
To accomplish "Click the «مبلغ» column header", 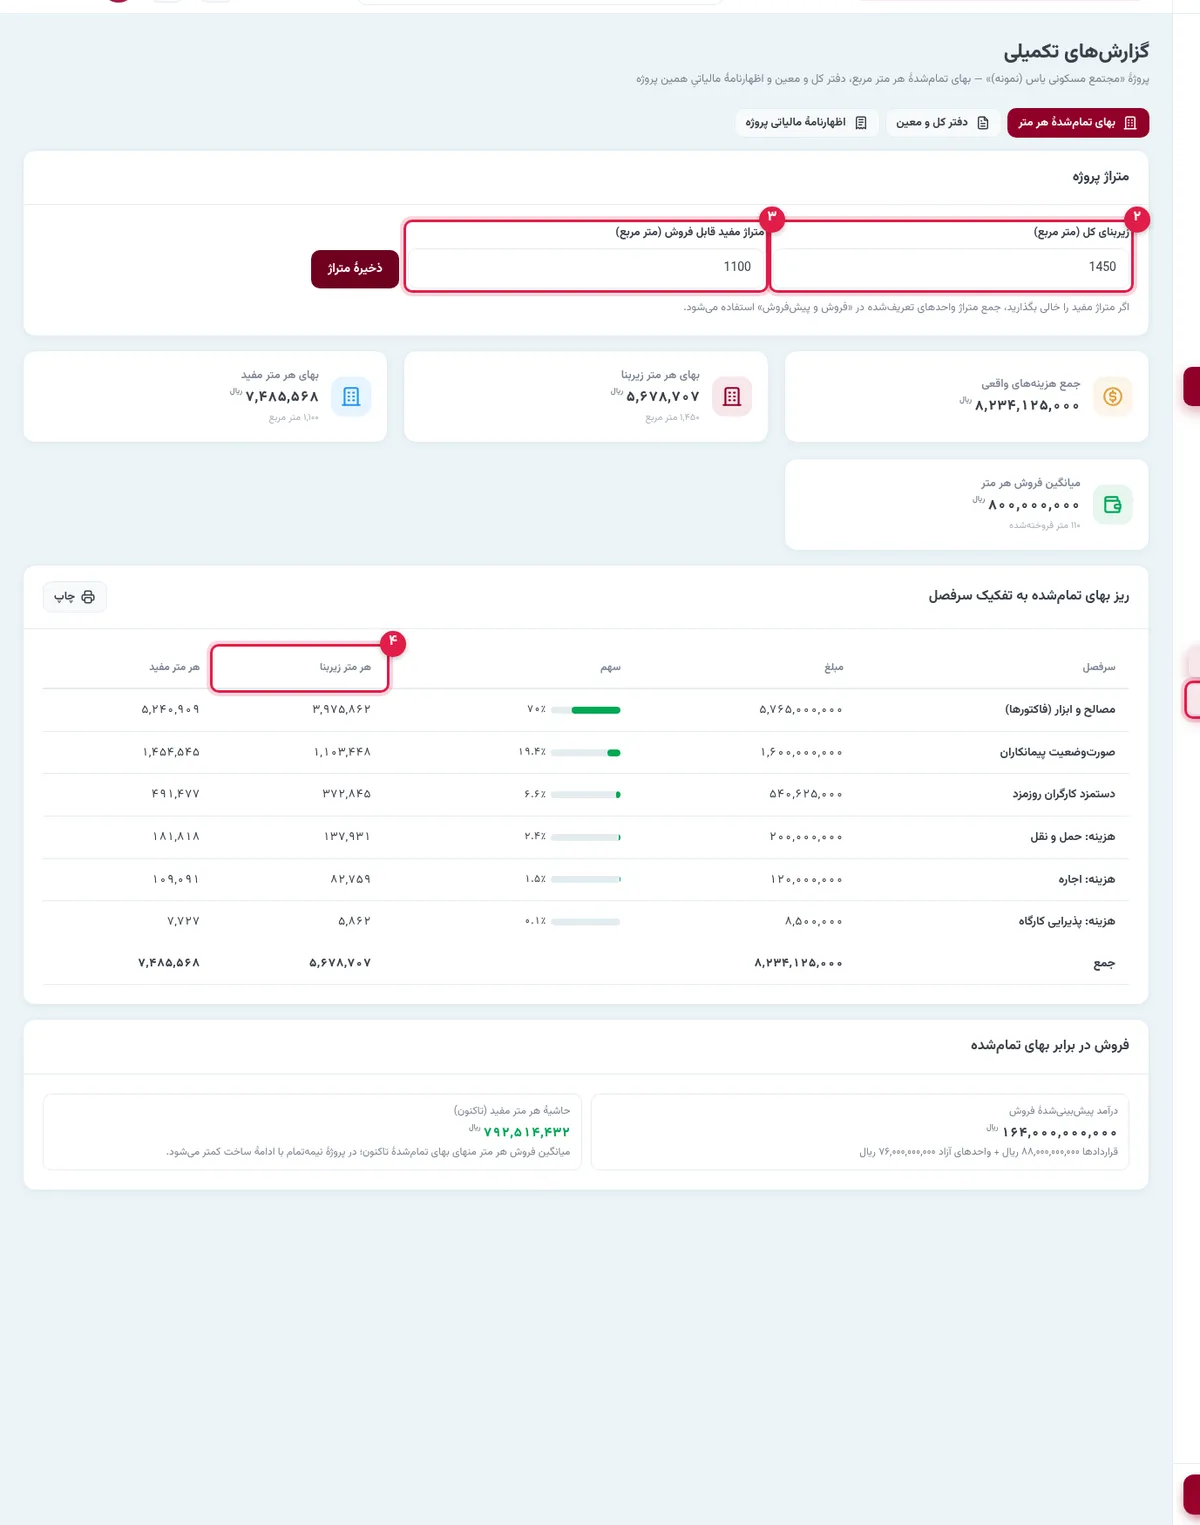I will [x=834, y=667].
